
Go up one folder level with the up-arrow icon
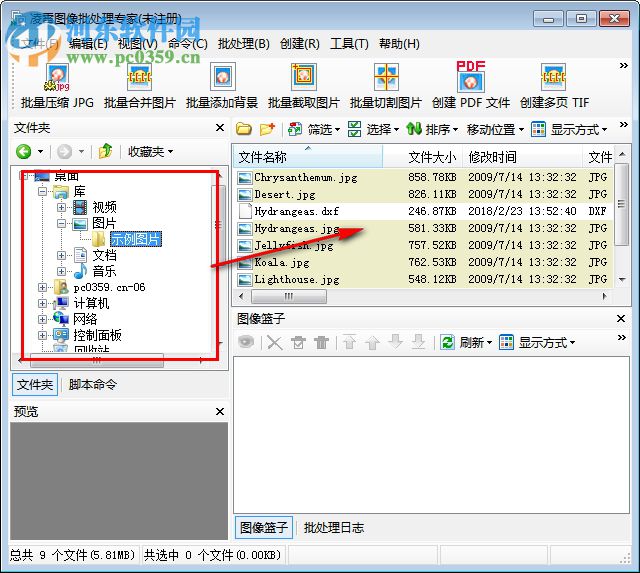(105, 151)
